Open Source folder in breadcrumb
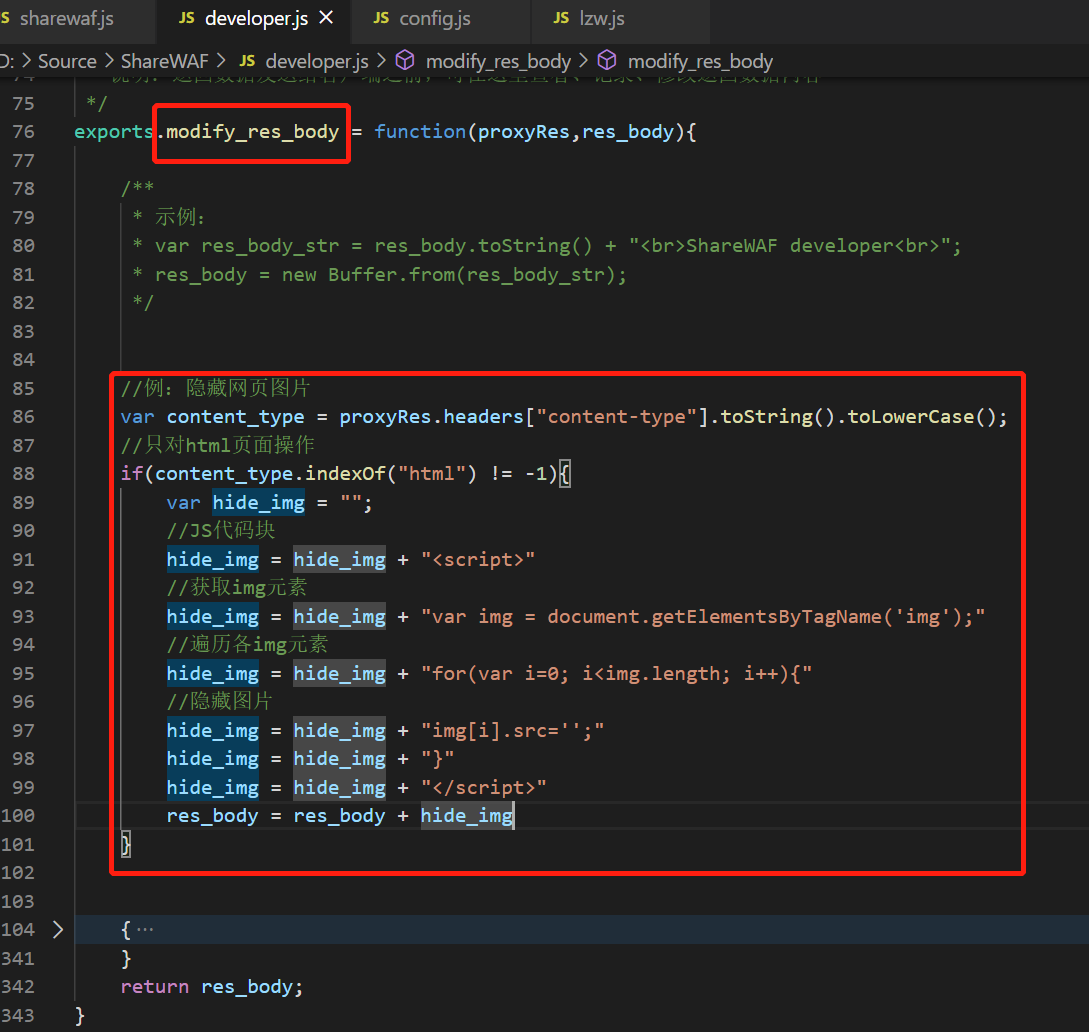 point(67,61)
